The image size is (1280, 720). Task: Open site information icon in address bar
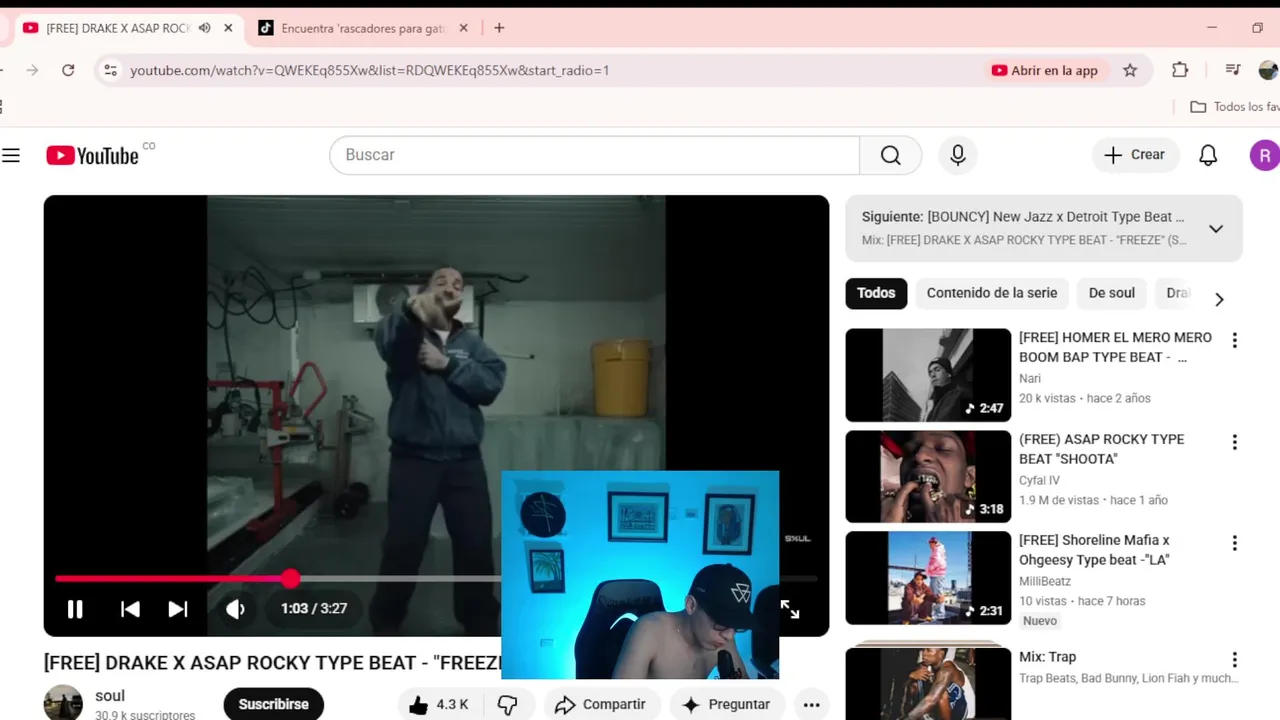[111, 70]
